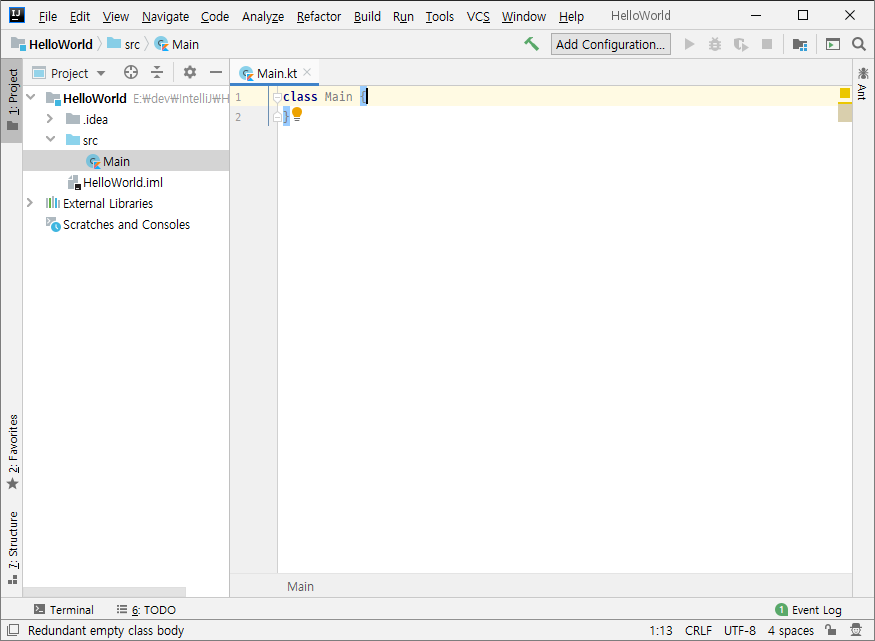This screenshot has width=875, height=641.
Task: Toggle the 7: Structure tool window
Action: point(12,547)
